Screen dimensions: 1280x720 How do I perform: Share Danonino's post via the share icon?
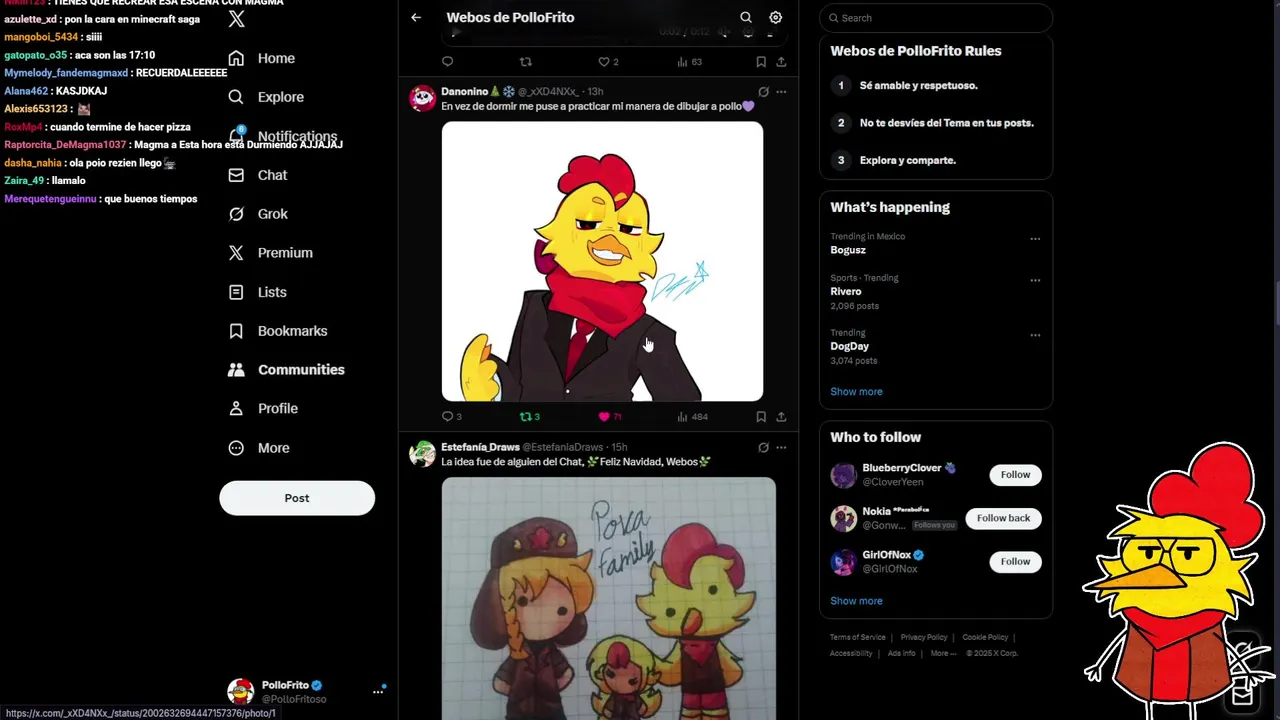(781, 416)
